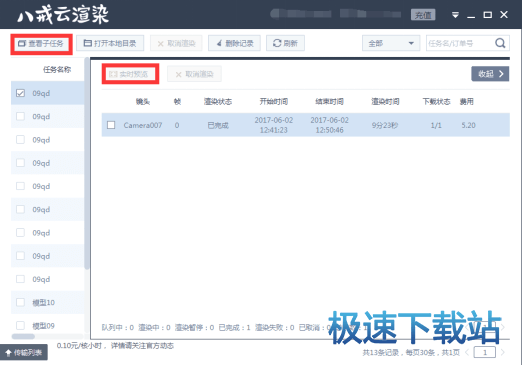Image resolution: width=522 pixels, height=365 pixels.
Task: Tick the Camera007 row checkbox
Action: point(111,125)
